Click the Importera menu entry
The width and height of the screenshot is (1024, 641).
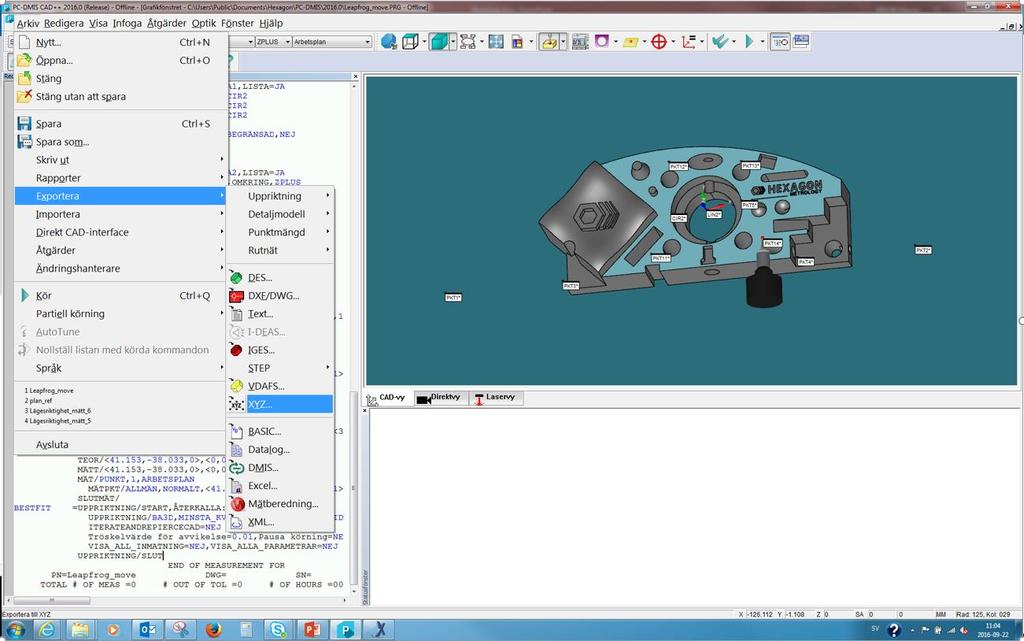(121, 214)
